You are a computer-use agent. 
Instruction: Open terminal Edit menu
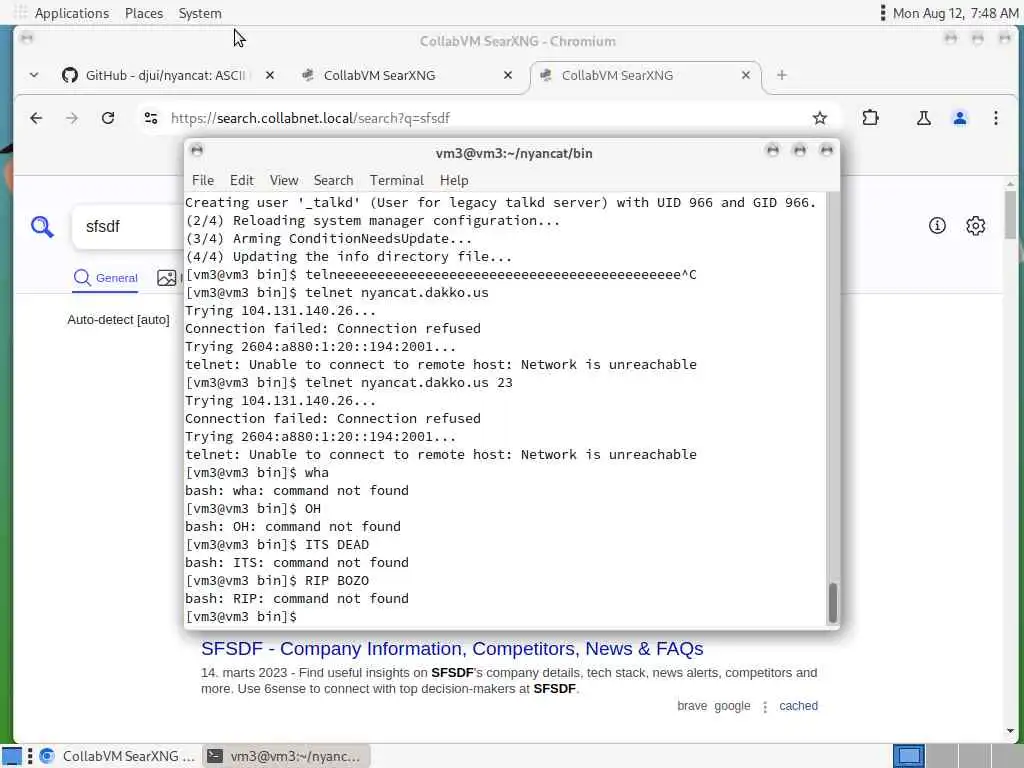click(242, 180)
